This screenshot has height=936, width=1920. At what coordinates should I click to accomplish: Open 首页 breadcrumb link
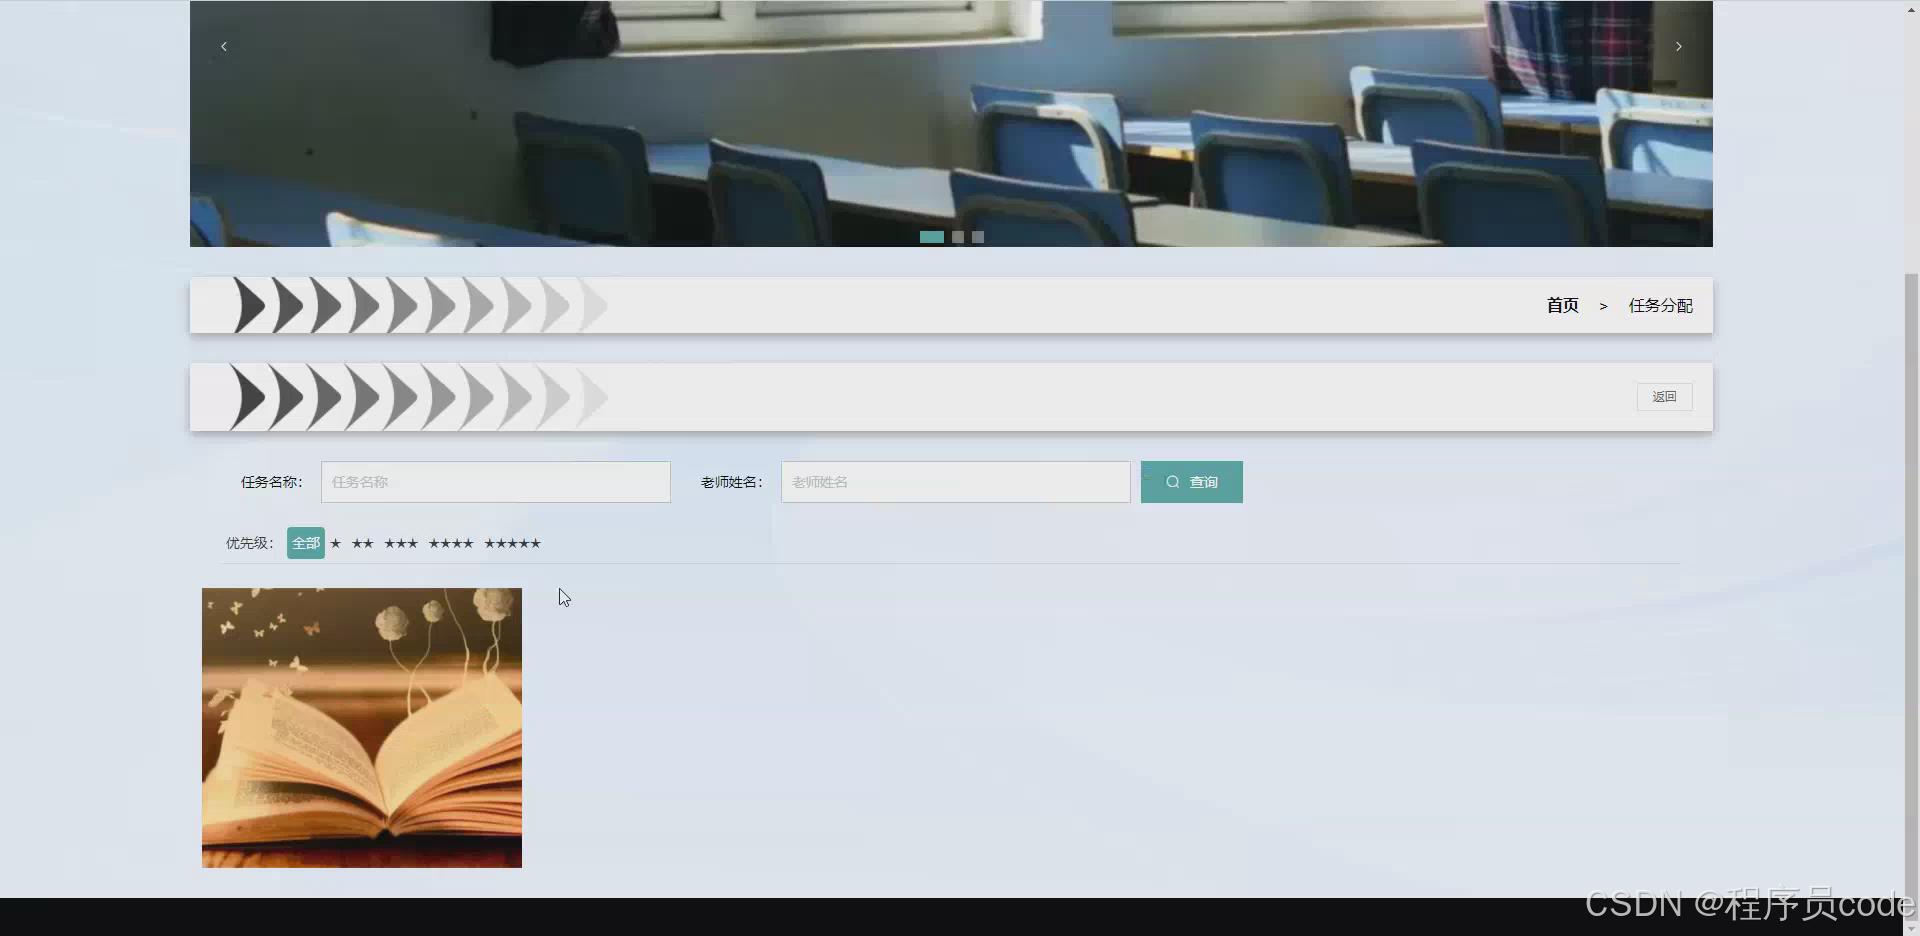tap(1562, 305)
